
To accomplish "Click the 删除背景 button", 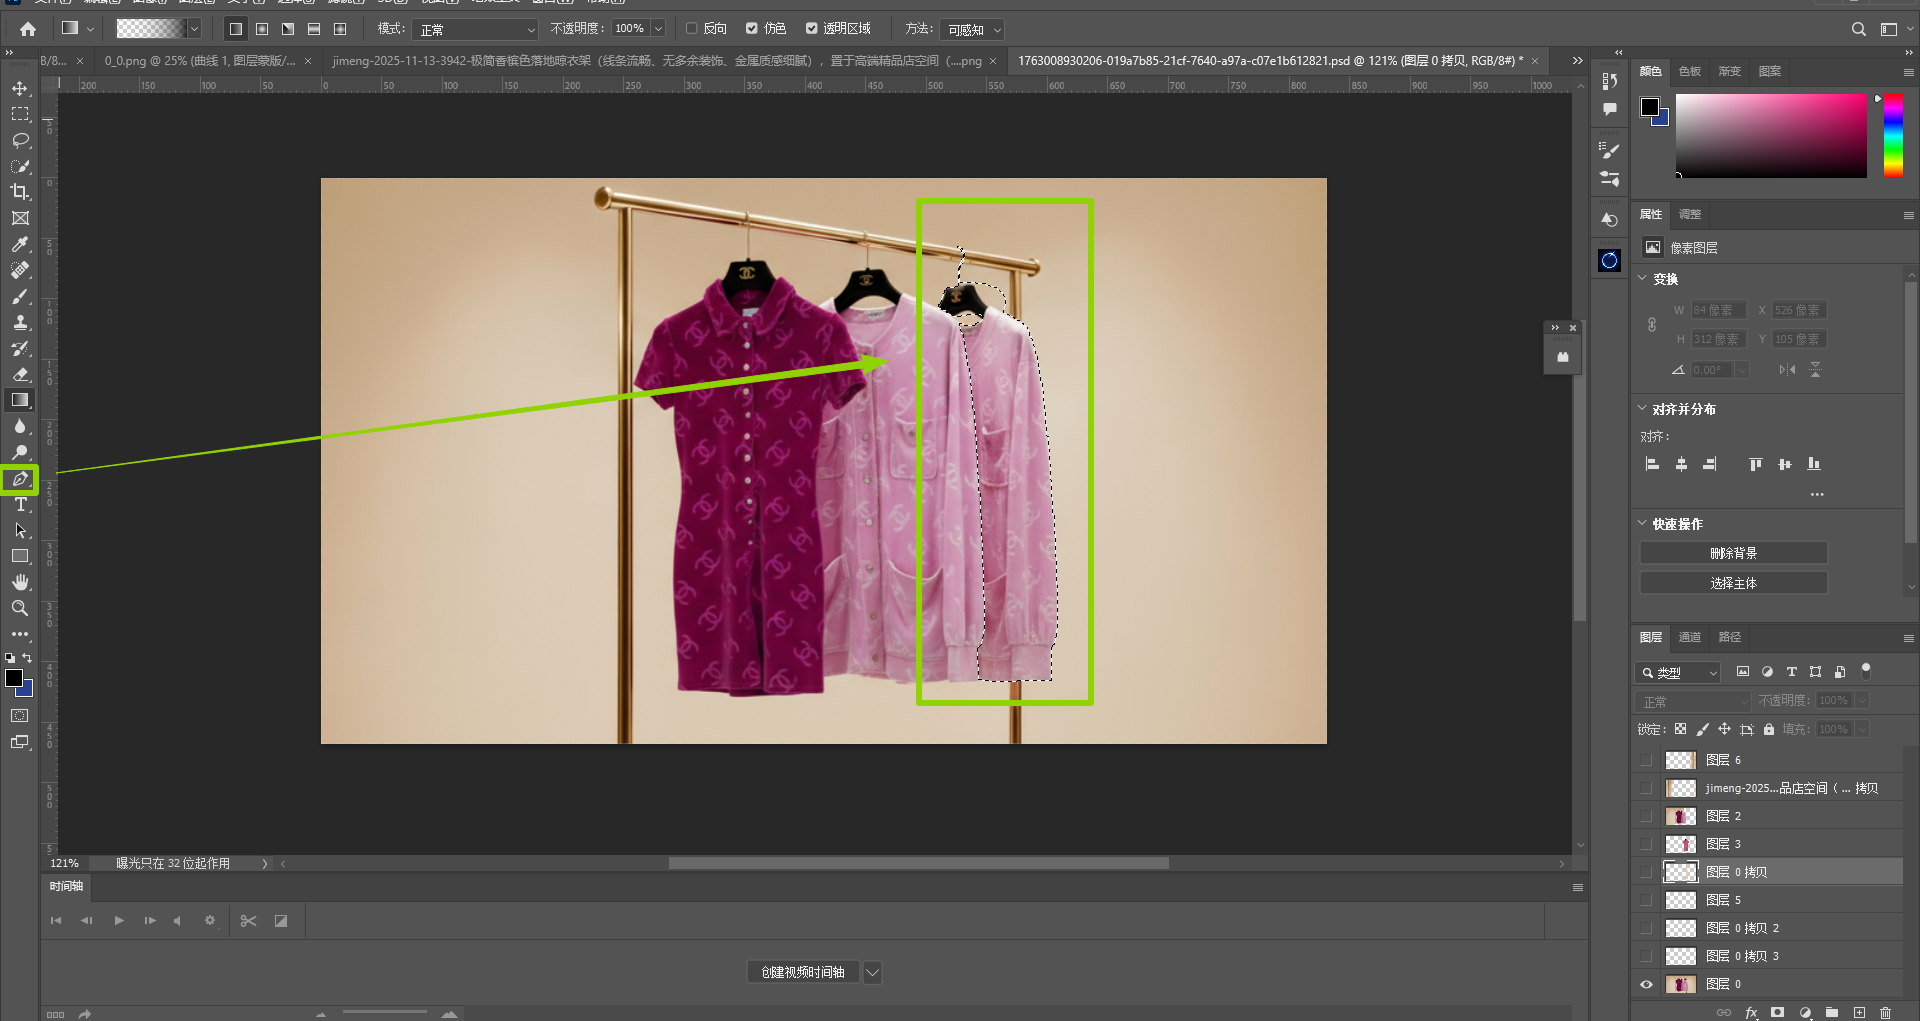I will tap(1733, 553).
